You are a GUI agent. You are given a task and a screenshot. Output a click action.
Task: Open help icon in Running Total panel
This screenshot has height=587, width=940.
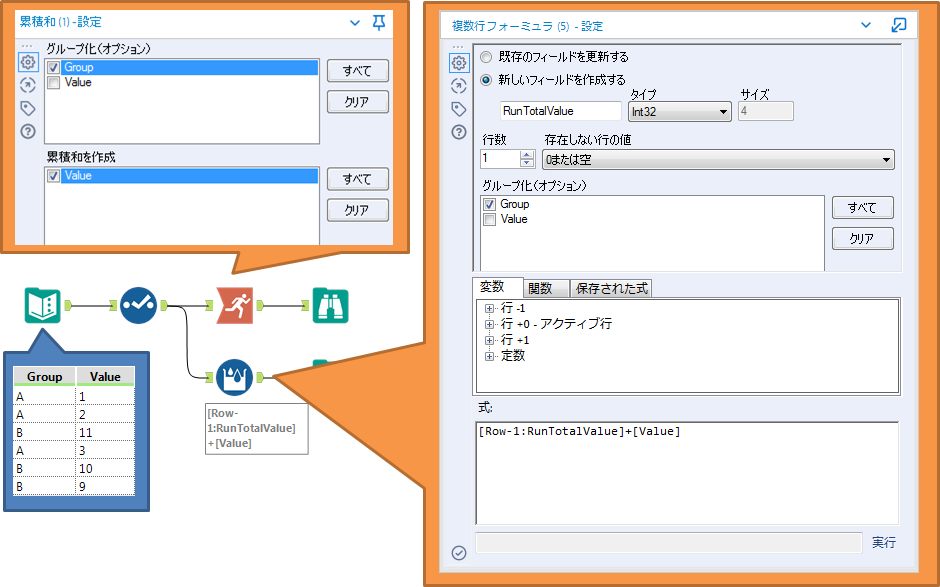tap(27, 131)
